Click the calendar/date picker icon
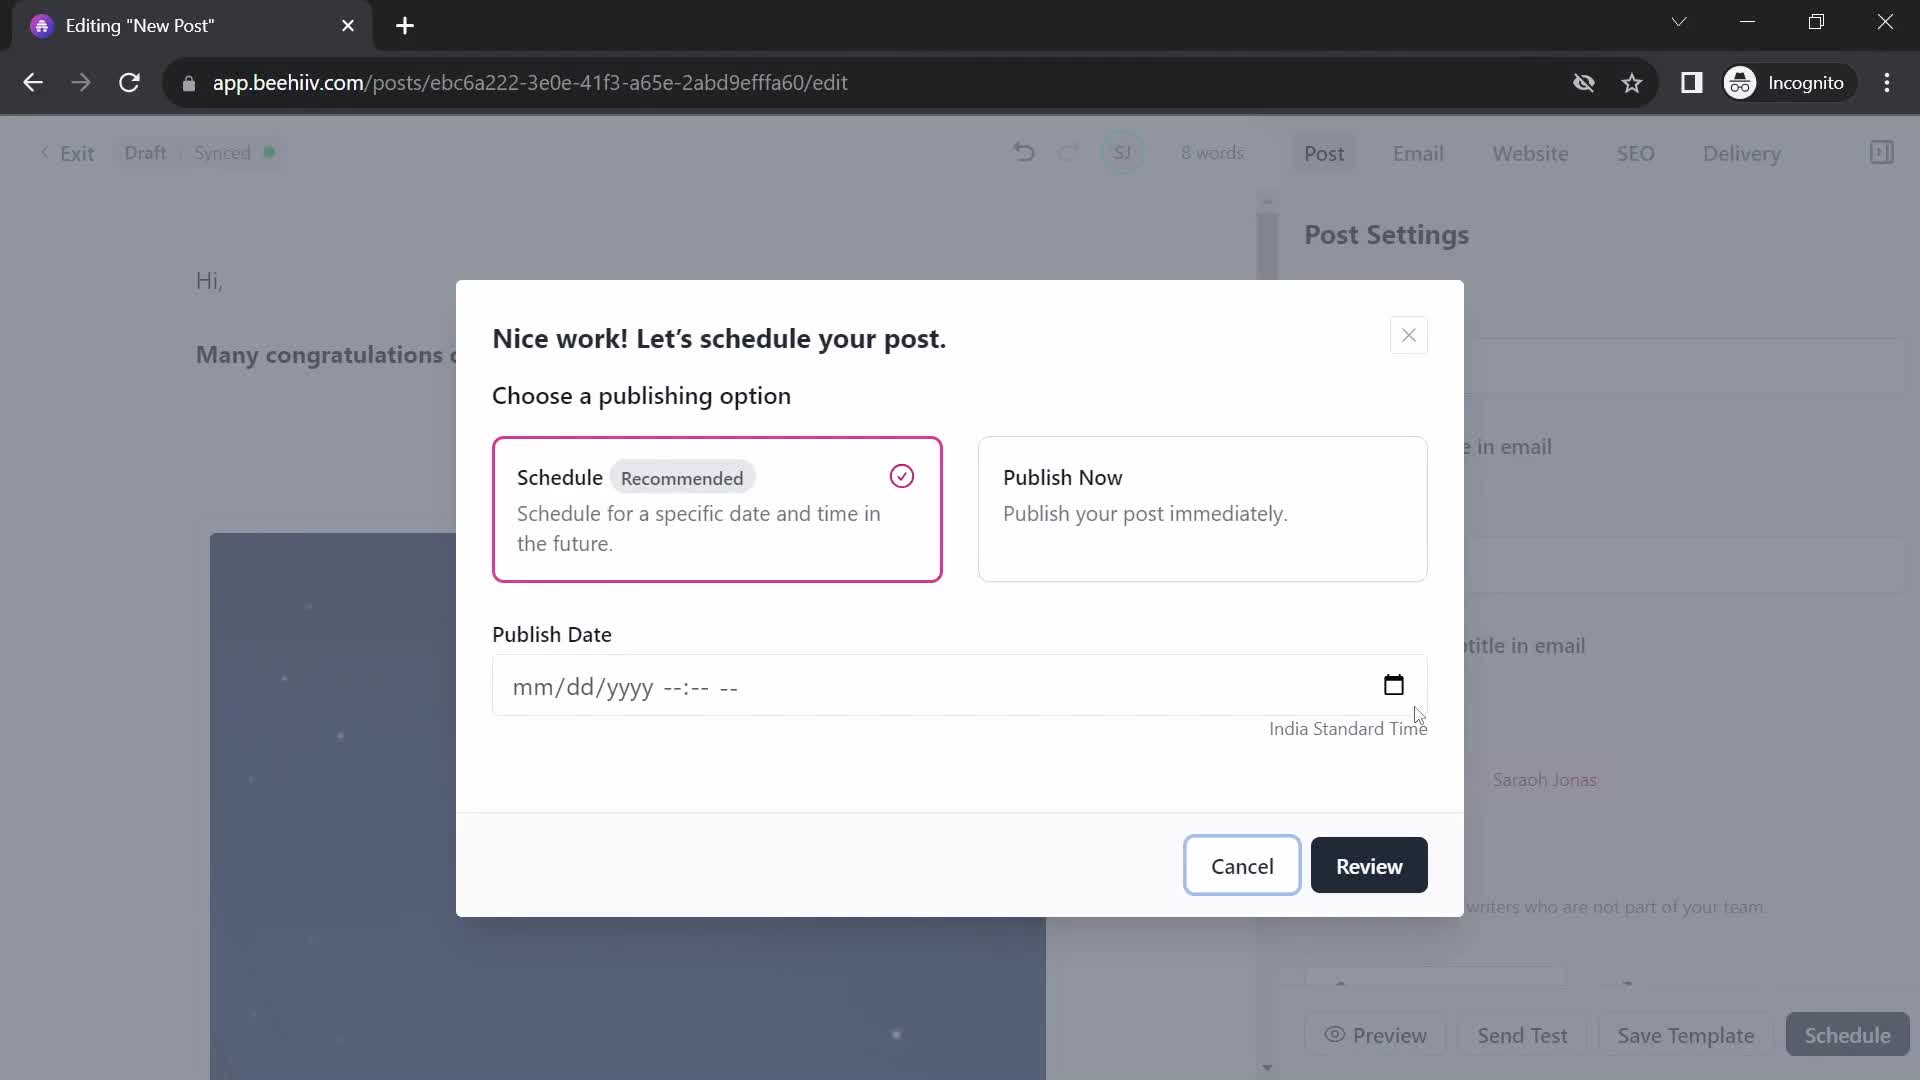The height and width of the screenshot is (1080, 1920). (x=1394, y=686)
